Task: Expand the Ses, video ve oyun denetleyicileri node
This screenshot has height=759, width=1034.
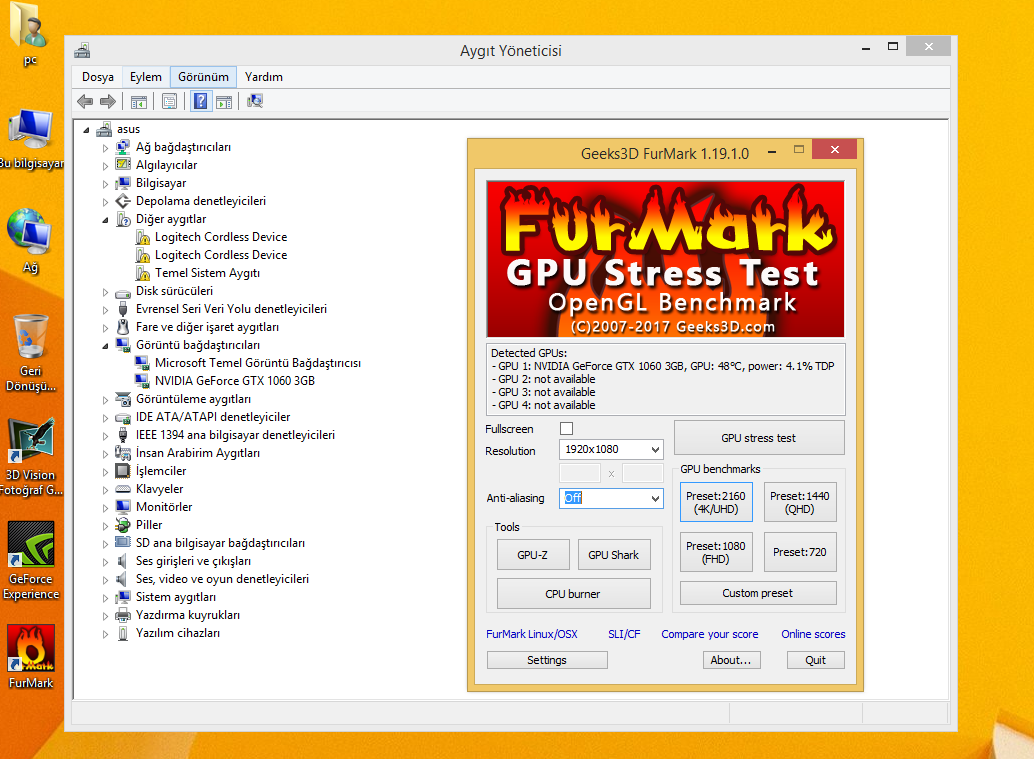Action: tap(106, 580)
